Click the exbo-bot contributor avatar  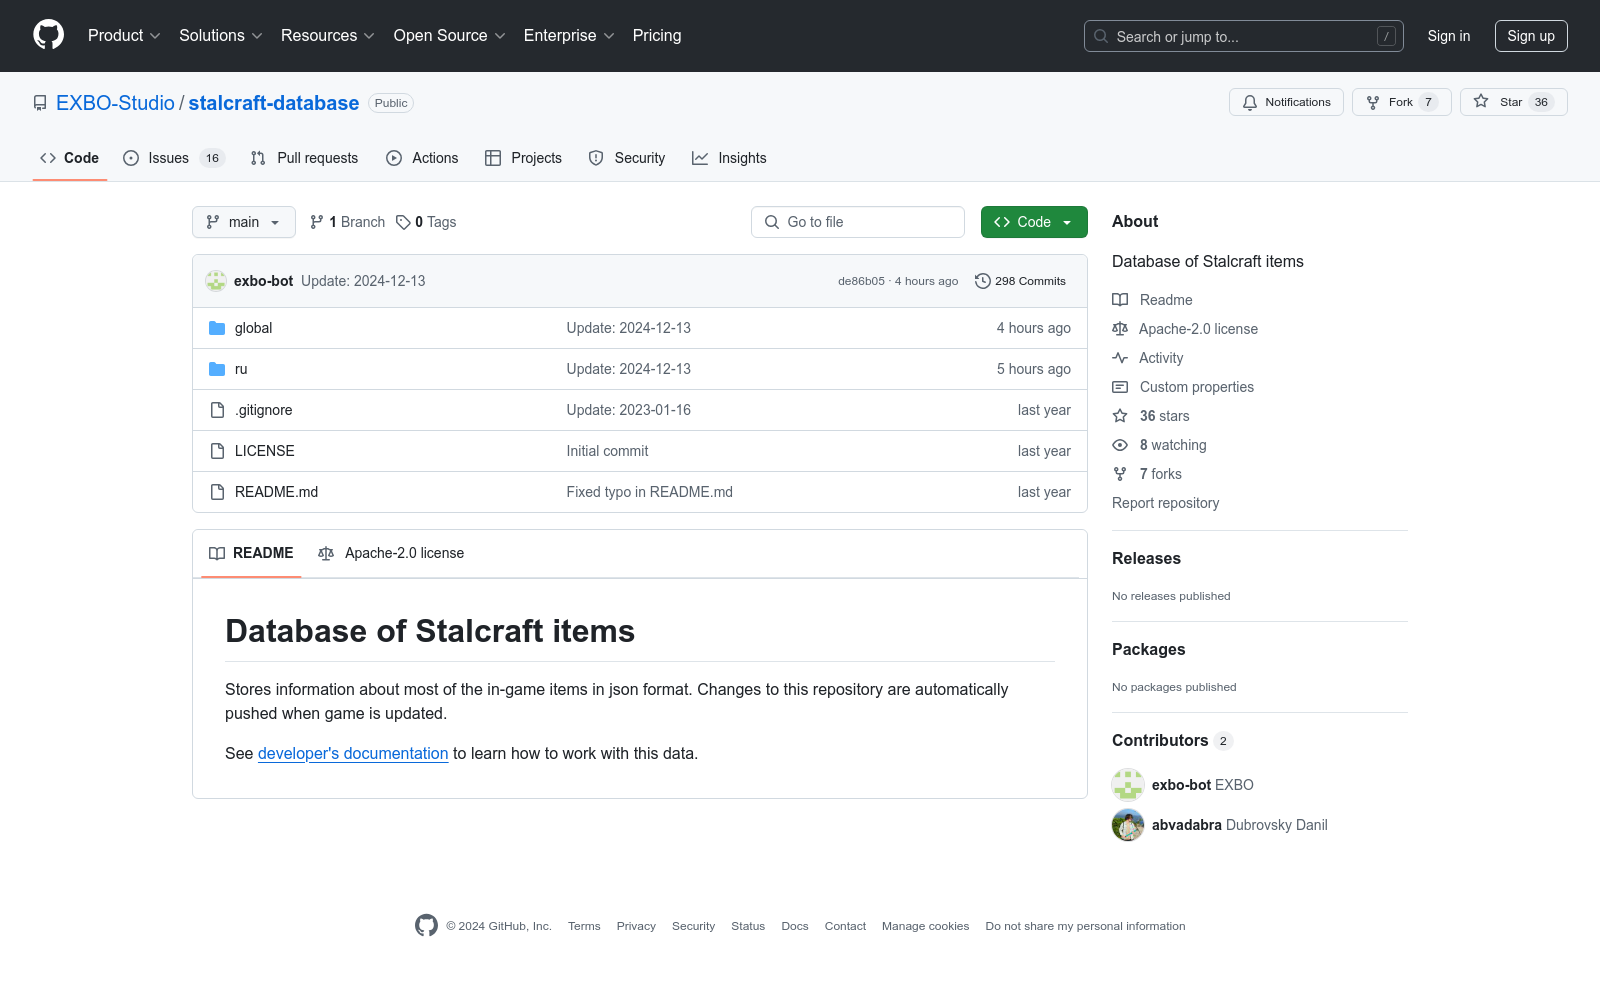(1128, 785)
